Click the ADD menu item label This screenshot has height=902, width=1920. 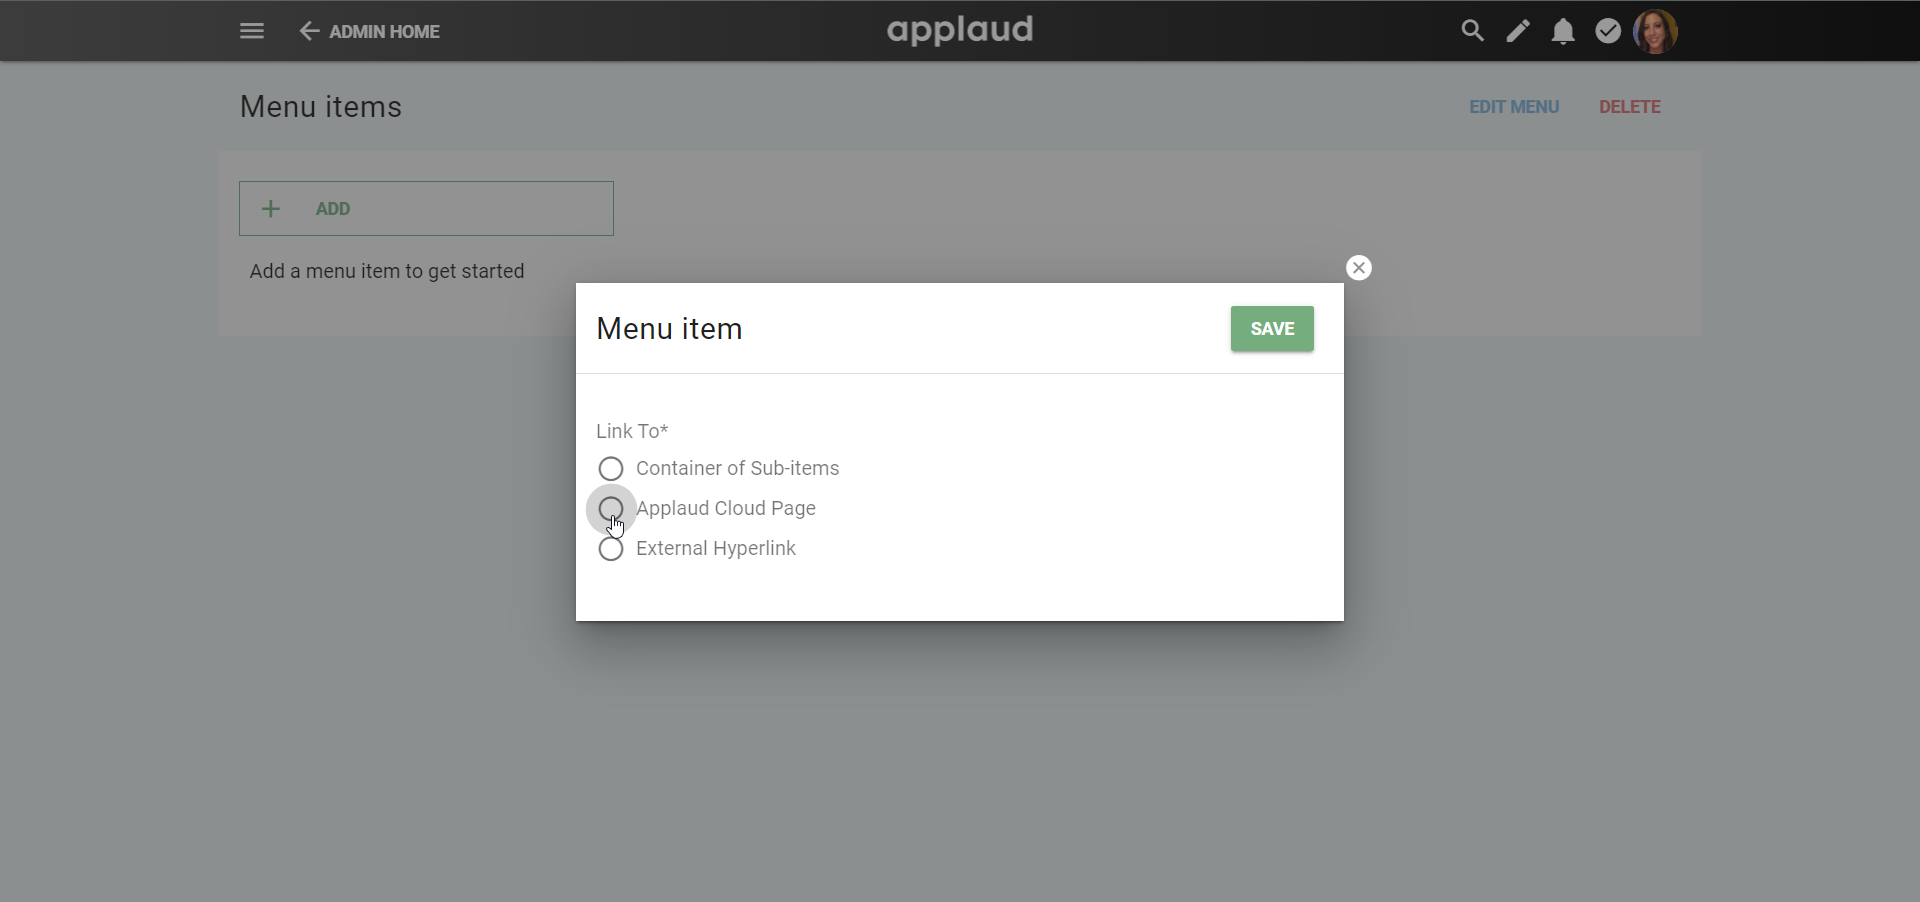[333, 209]
